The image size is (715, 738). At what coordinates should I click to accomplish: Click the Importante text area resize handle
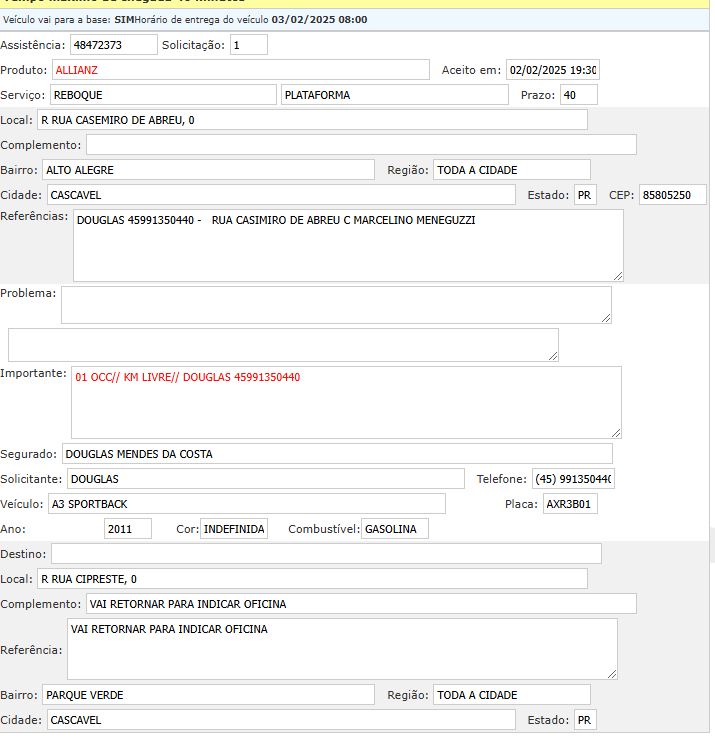[616, 433]
